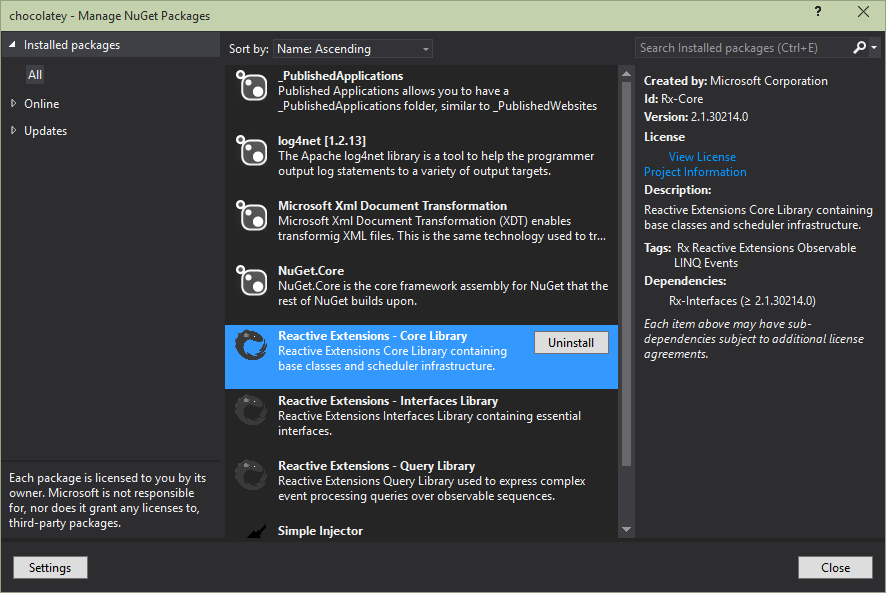886x593 pixels.
Task: Focus the Search Installed packages field
Action: click(x=743, y=48)
